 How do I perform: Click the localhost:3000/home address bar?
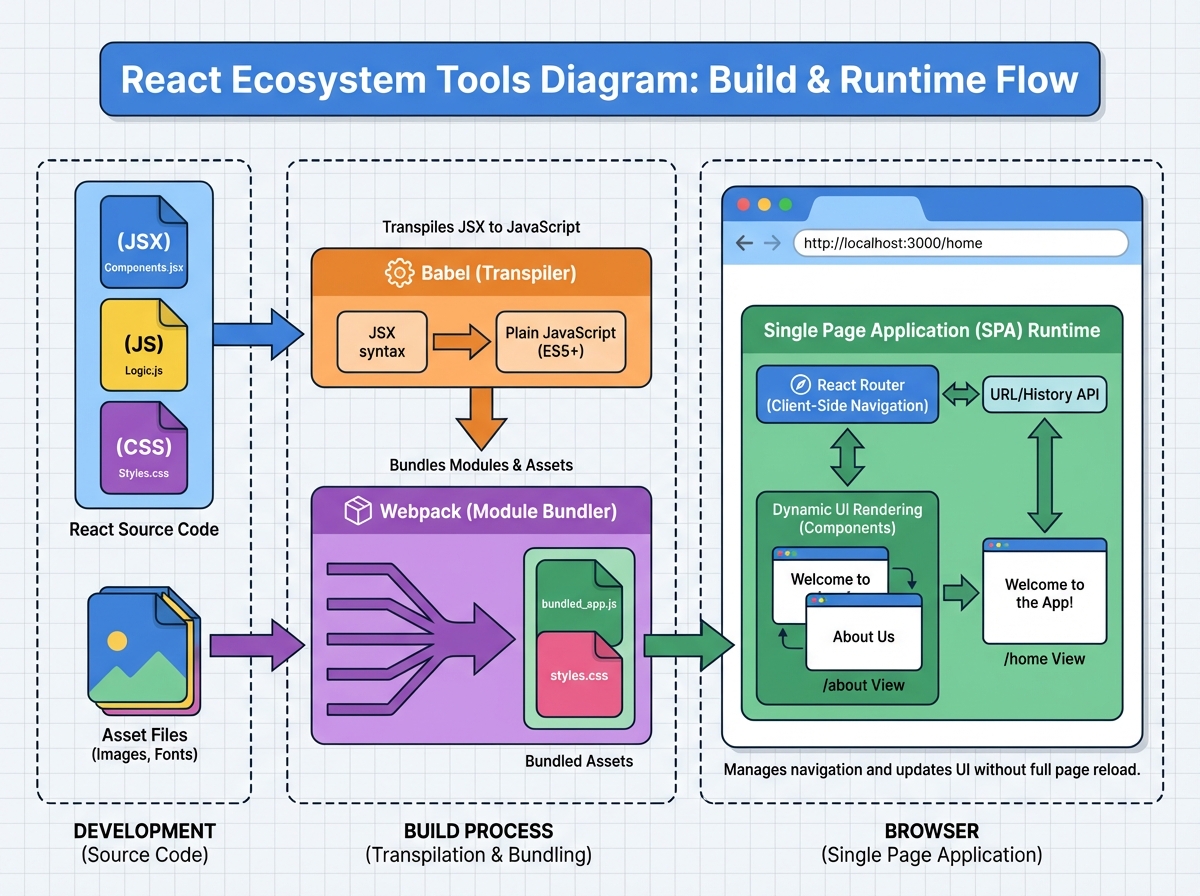pos(960,243)
